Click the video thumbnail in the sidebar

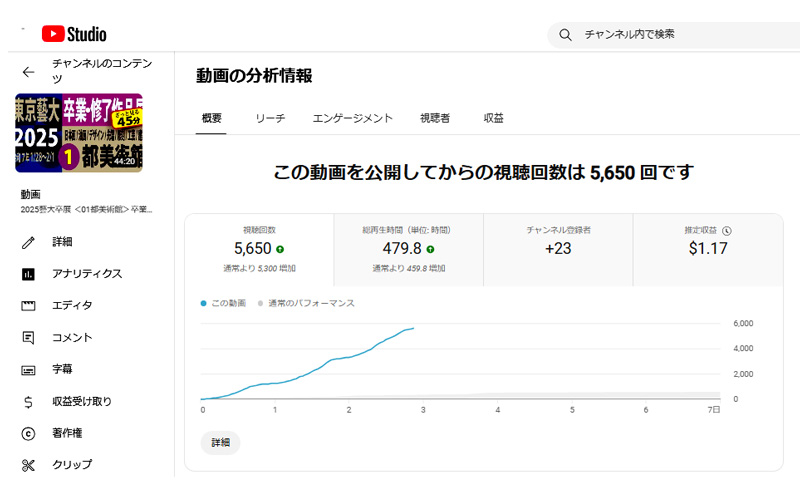[79, 133]
